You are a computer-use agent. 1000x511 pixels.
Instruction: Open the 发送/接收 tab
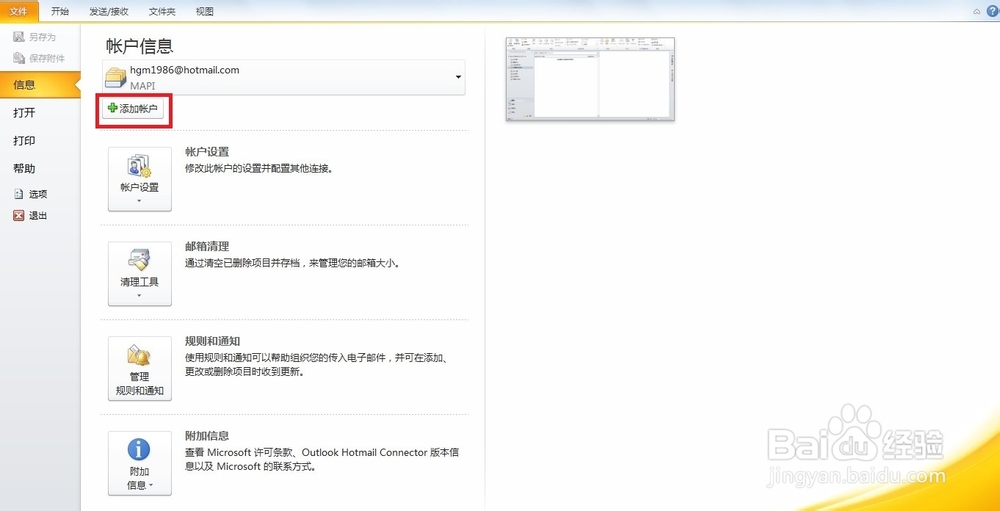(108, 11)
